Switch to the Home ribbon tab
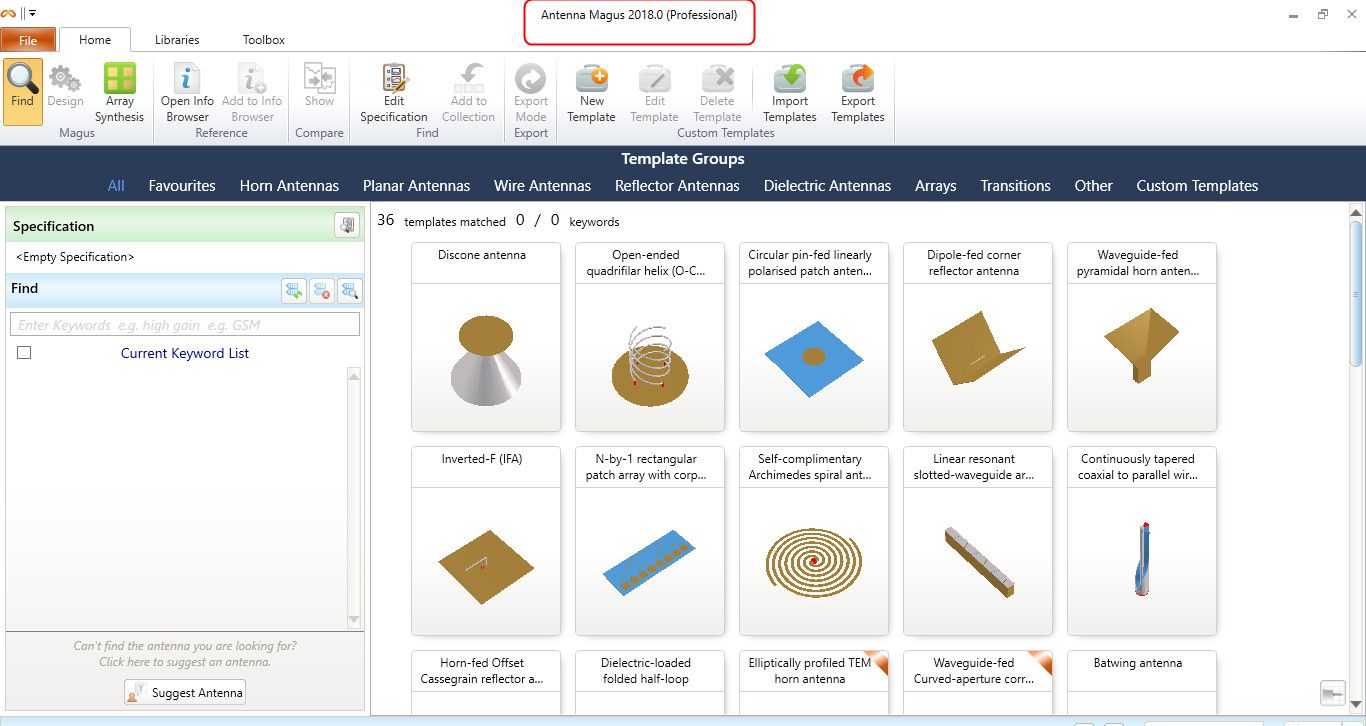The height and width of the screenshot is (726, 1366). (95, 40)
